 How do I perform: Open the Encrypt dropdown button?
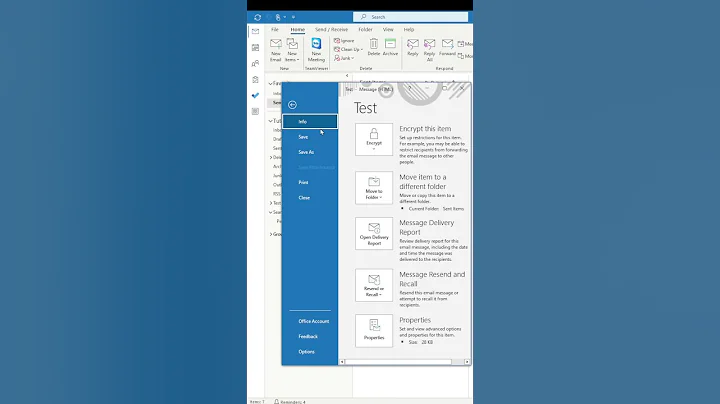pos(374,139)
